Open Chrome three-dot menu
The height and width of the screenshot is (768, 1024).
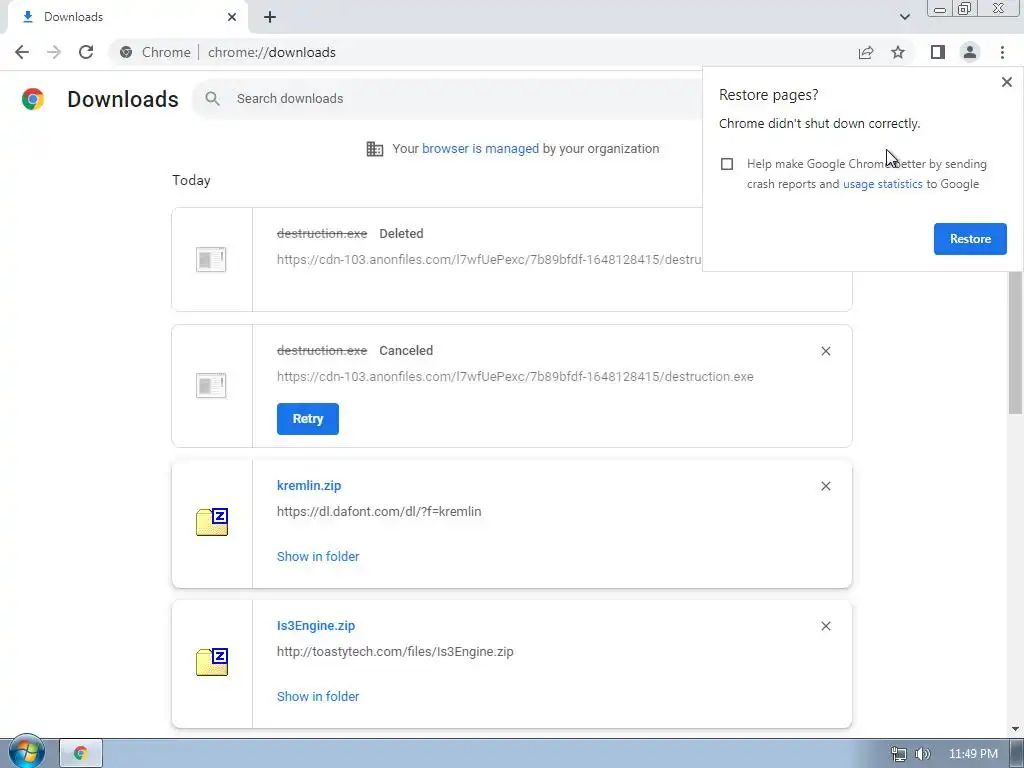1002,52
